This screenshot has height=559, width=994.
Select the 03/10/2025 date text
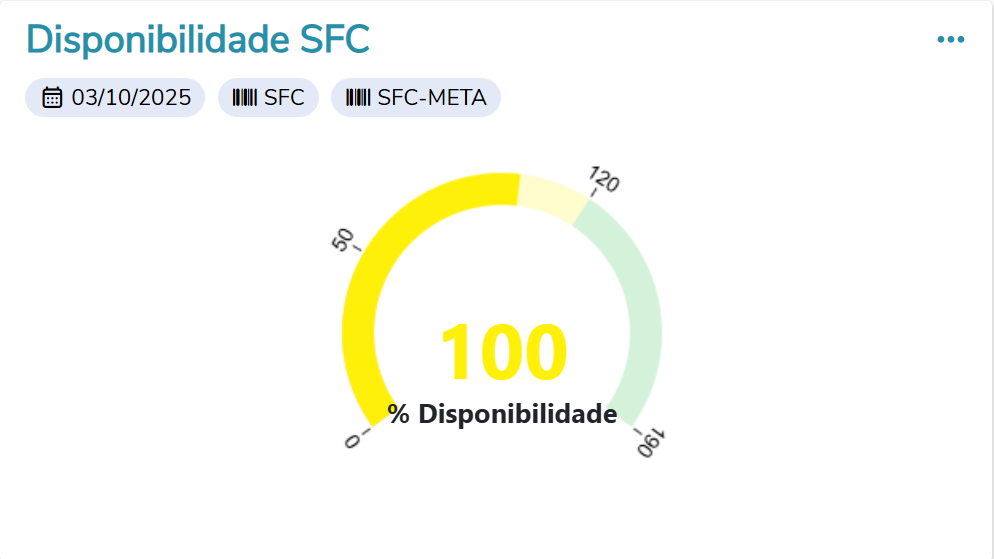(131, 98)
